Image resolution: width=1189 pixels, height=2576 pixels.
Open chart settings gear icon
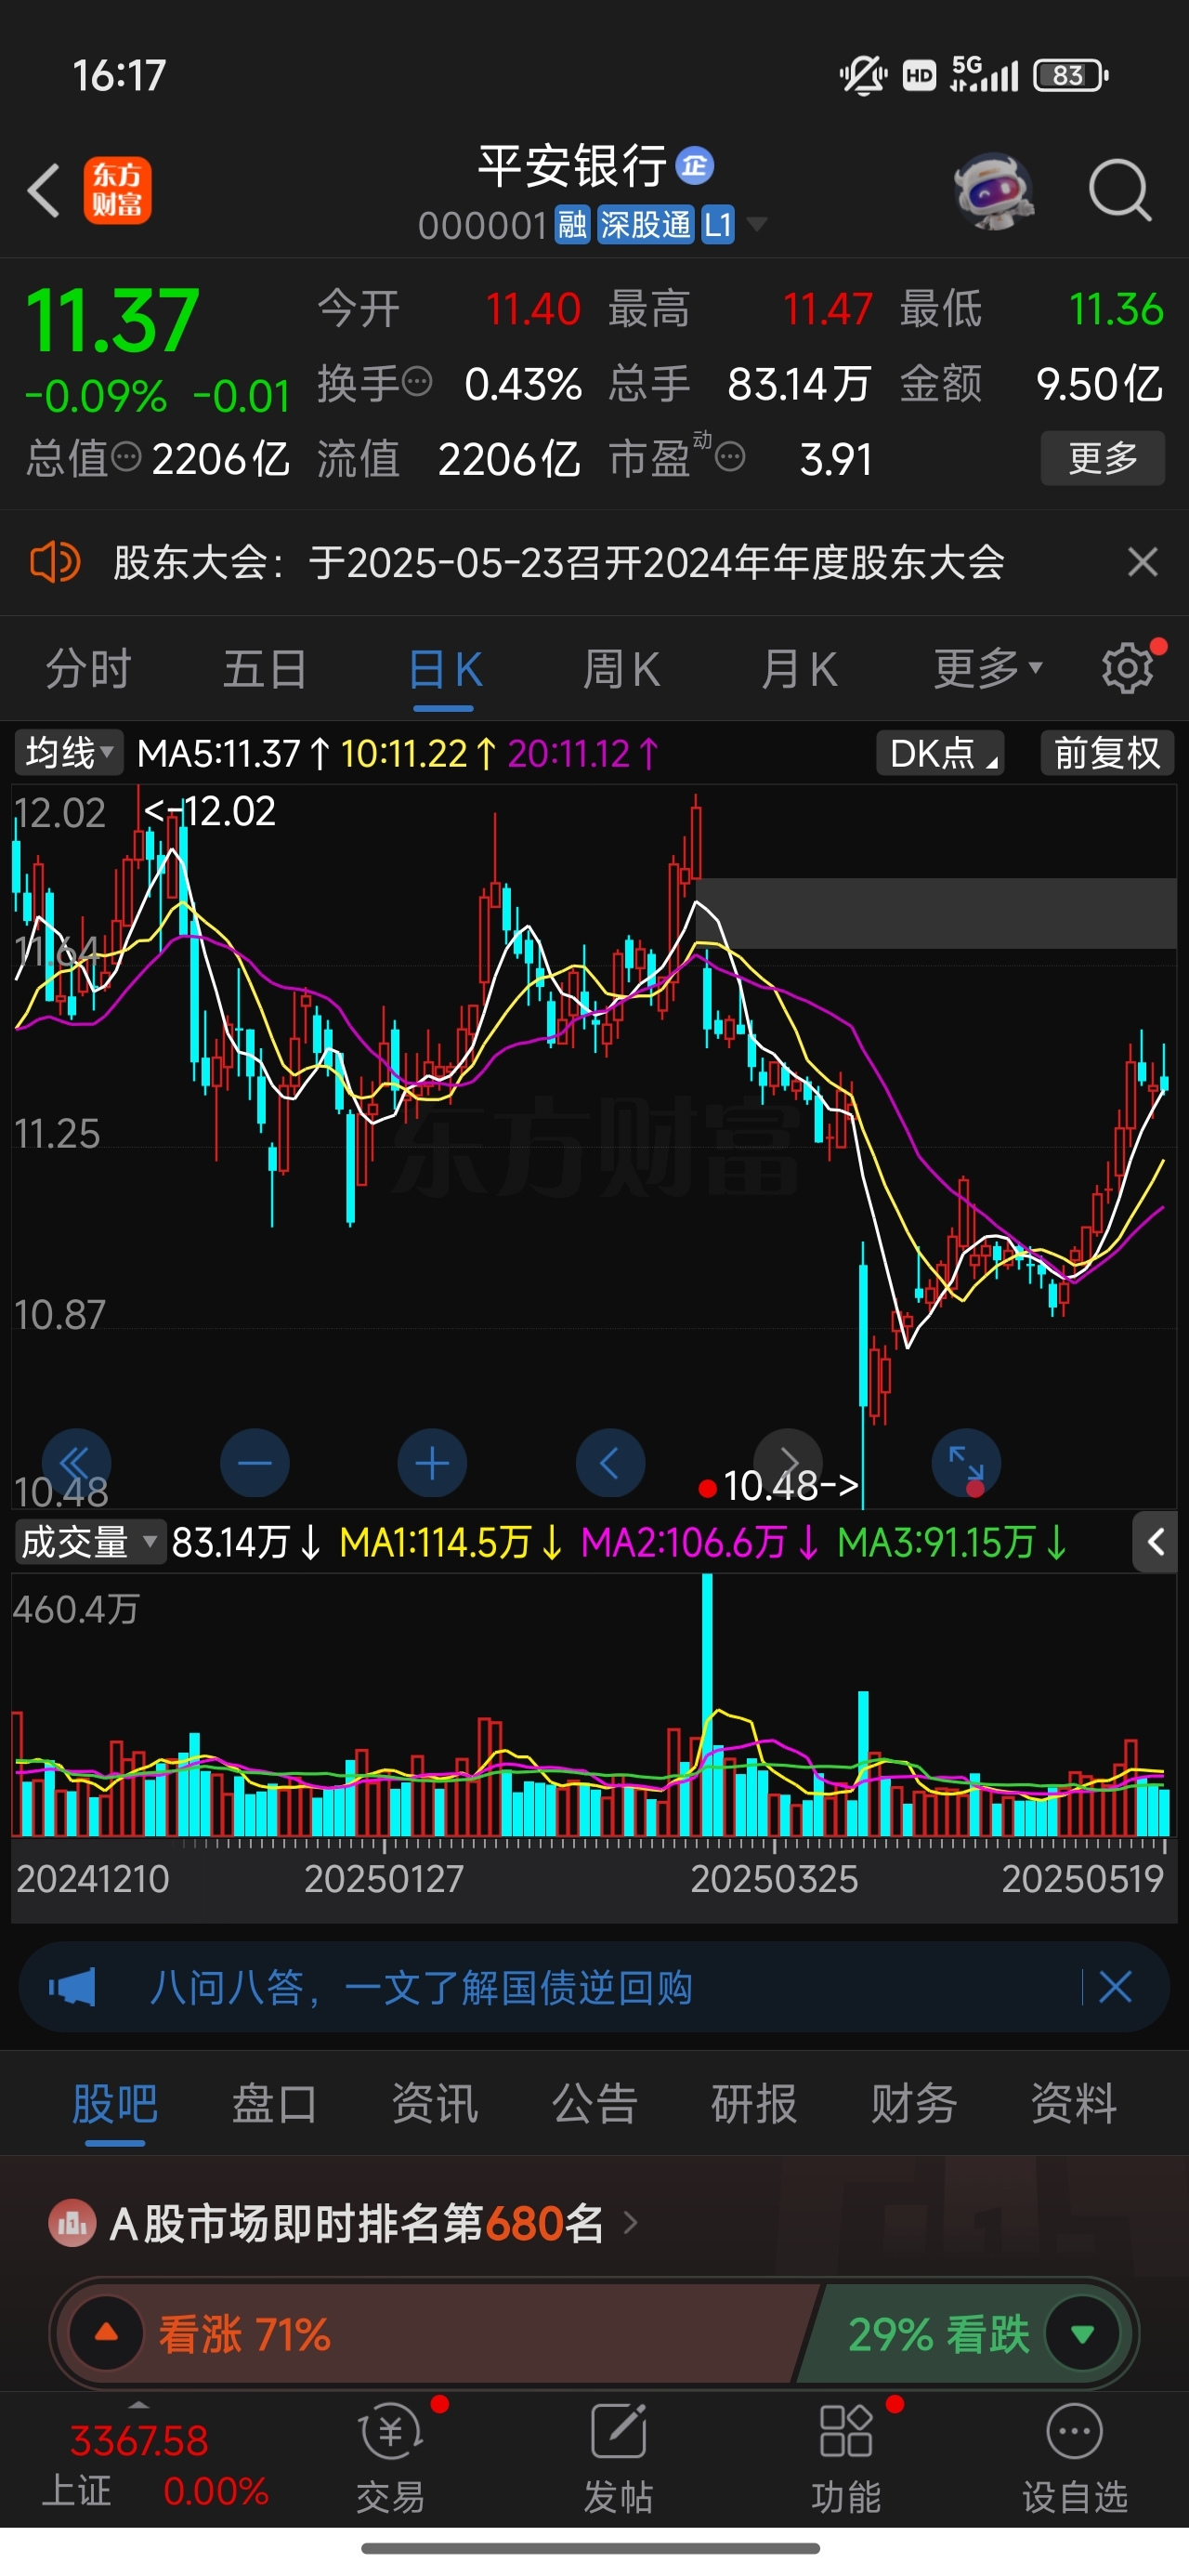point(1128,667)
